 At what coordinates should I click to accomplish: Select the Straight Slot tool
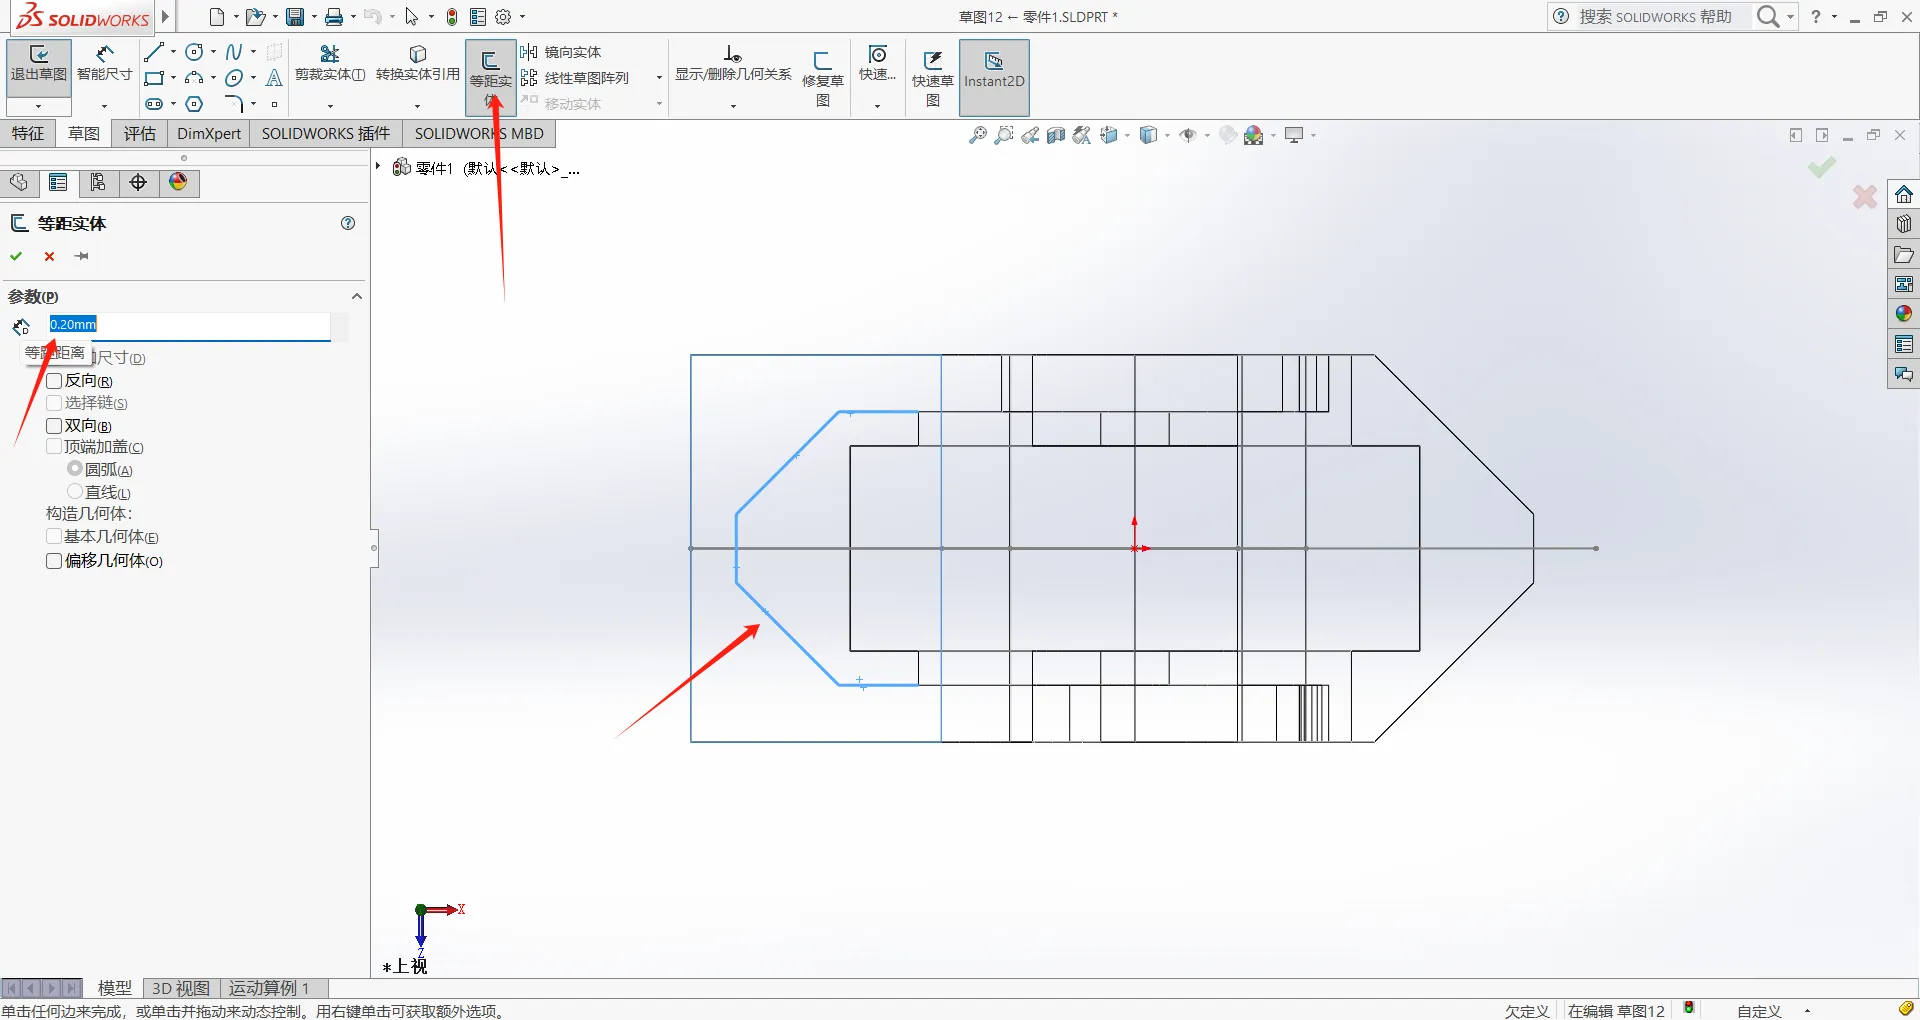(x=153, y=104)
